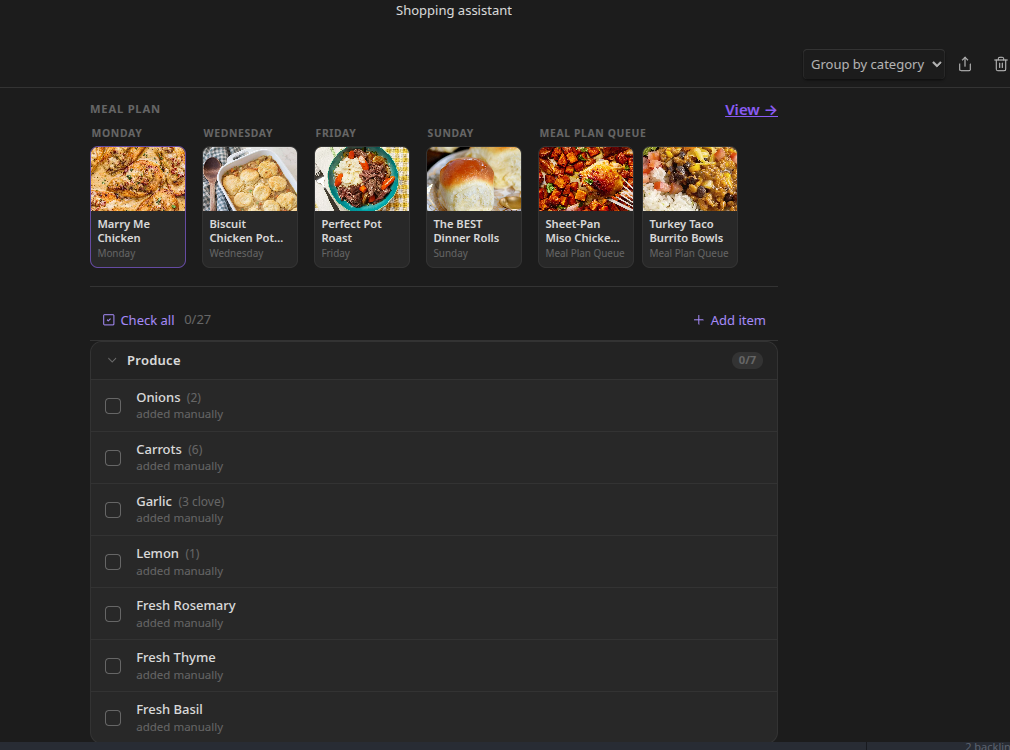1010x750 pixels.
Task: Click the Check all checkbox icon
Action: [x=109, y=320]
